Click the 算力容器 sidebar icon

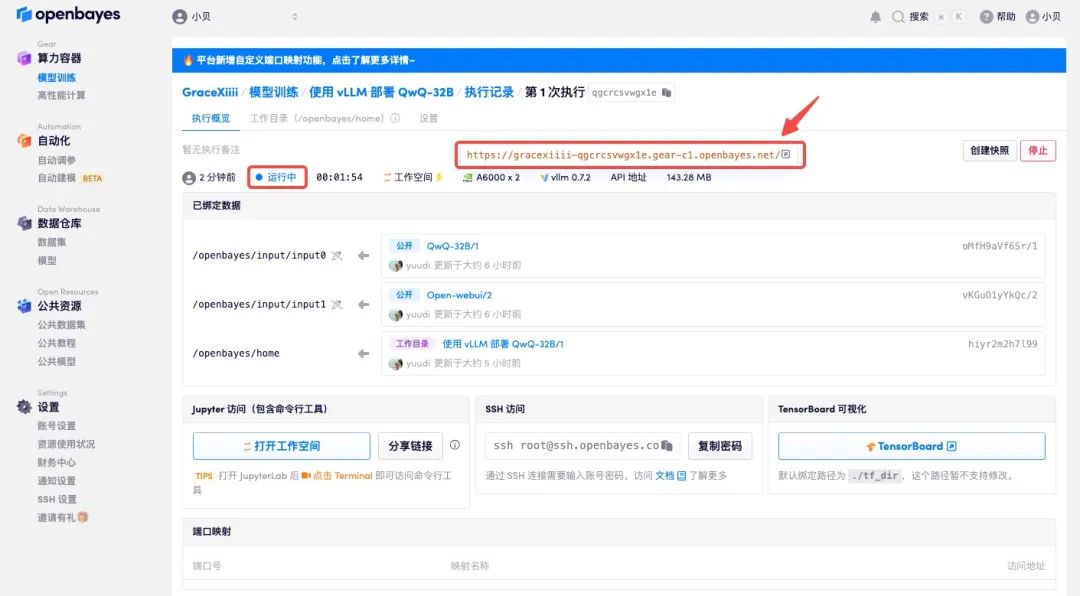(24, 59)
